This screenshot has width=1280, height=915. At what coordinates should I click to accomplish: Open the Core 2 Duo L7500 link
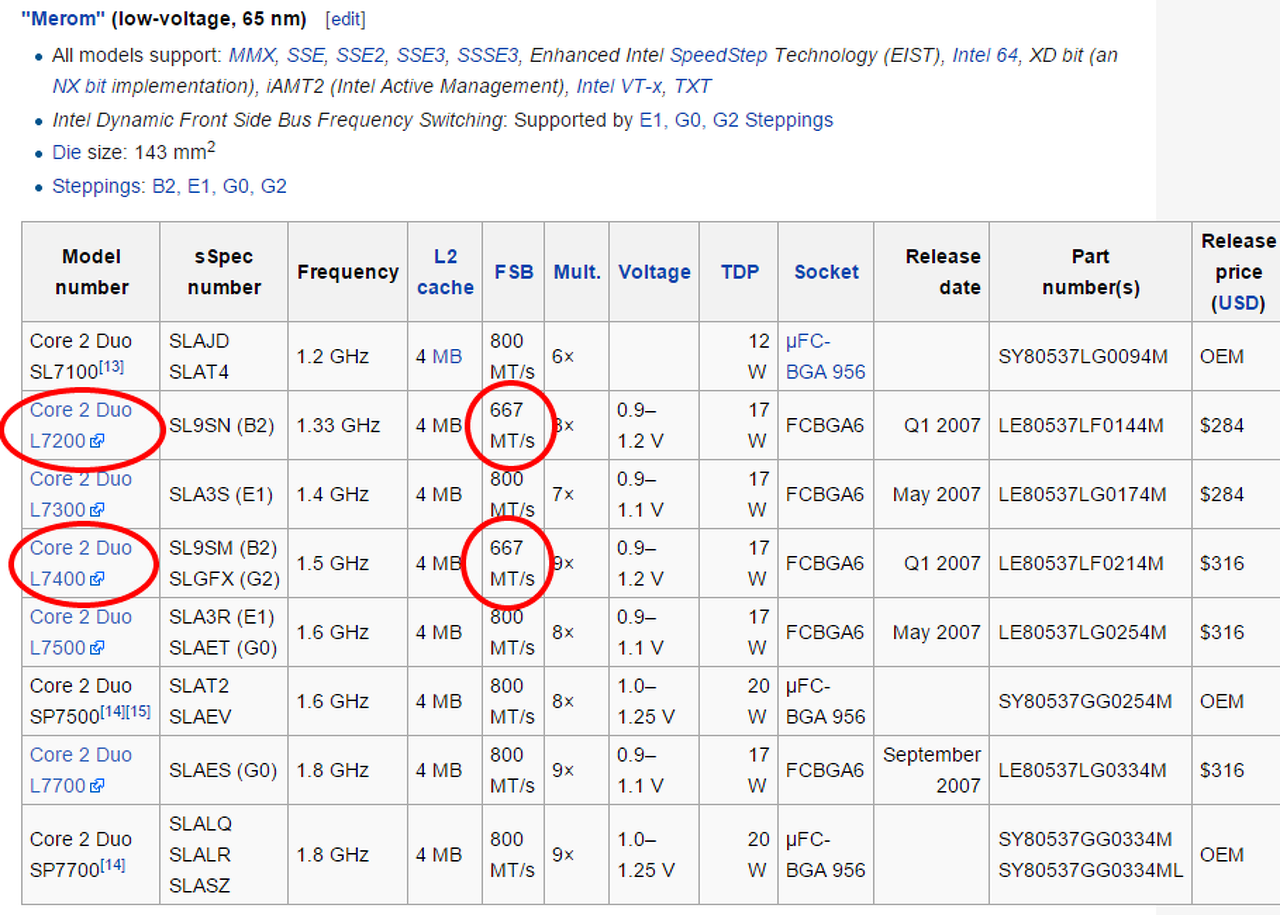click(x=81, y=632)
